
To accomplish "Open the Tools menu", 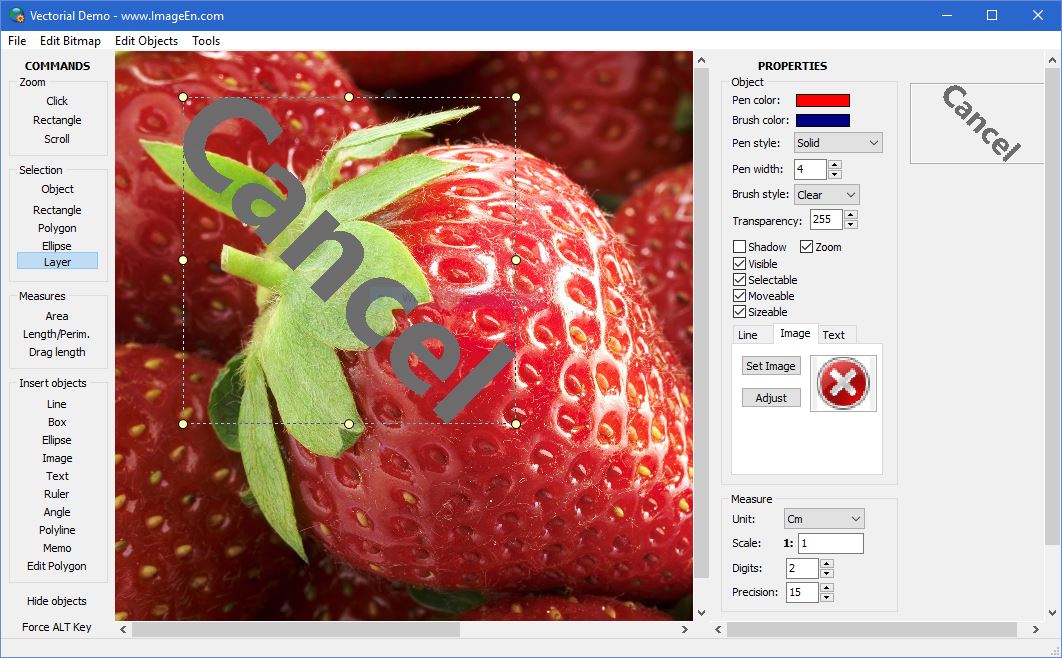I will click(x=206, y=41).
